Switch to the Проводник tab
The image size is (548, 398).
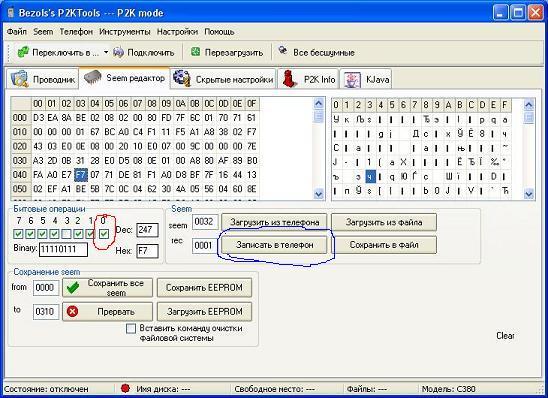(x=42, y=79)
